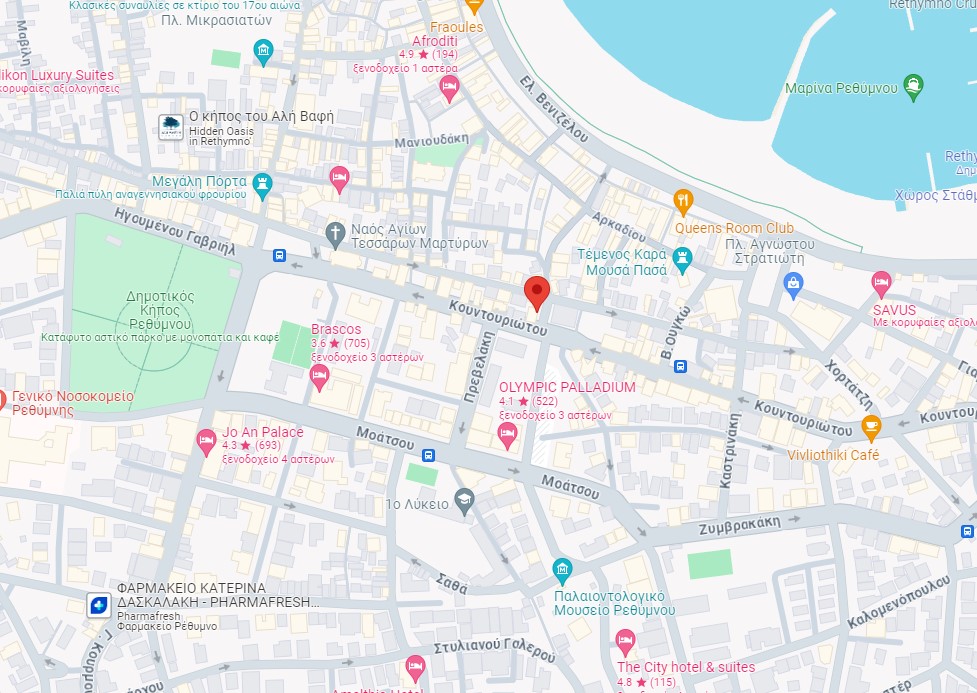The width and height of the screenshot is (977, 693).
Task: Click the red dropped location pin
Action: [x=536, y=294]
